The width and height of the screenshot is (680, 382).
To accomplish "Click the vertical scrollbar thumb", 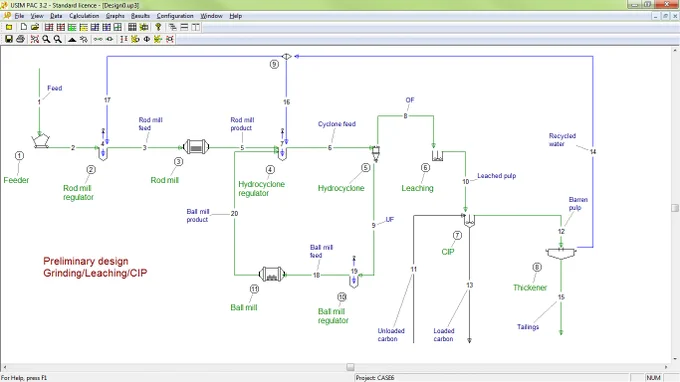I will coord(675,208).
